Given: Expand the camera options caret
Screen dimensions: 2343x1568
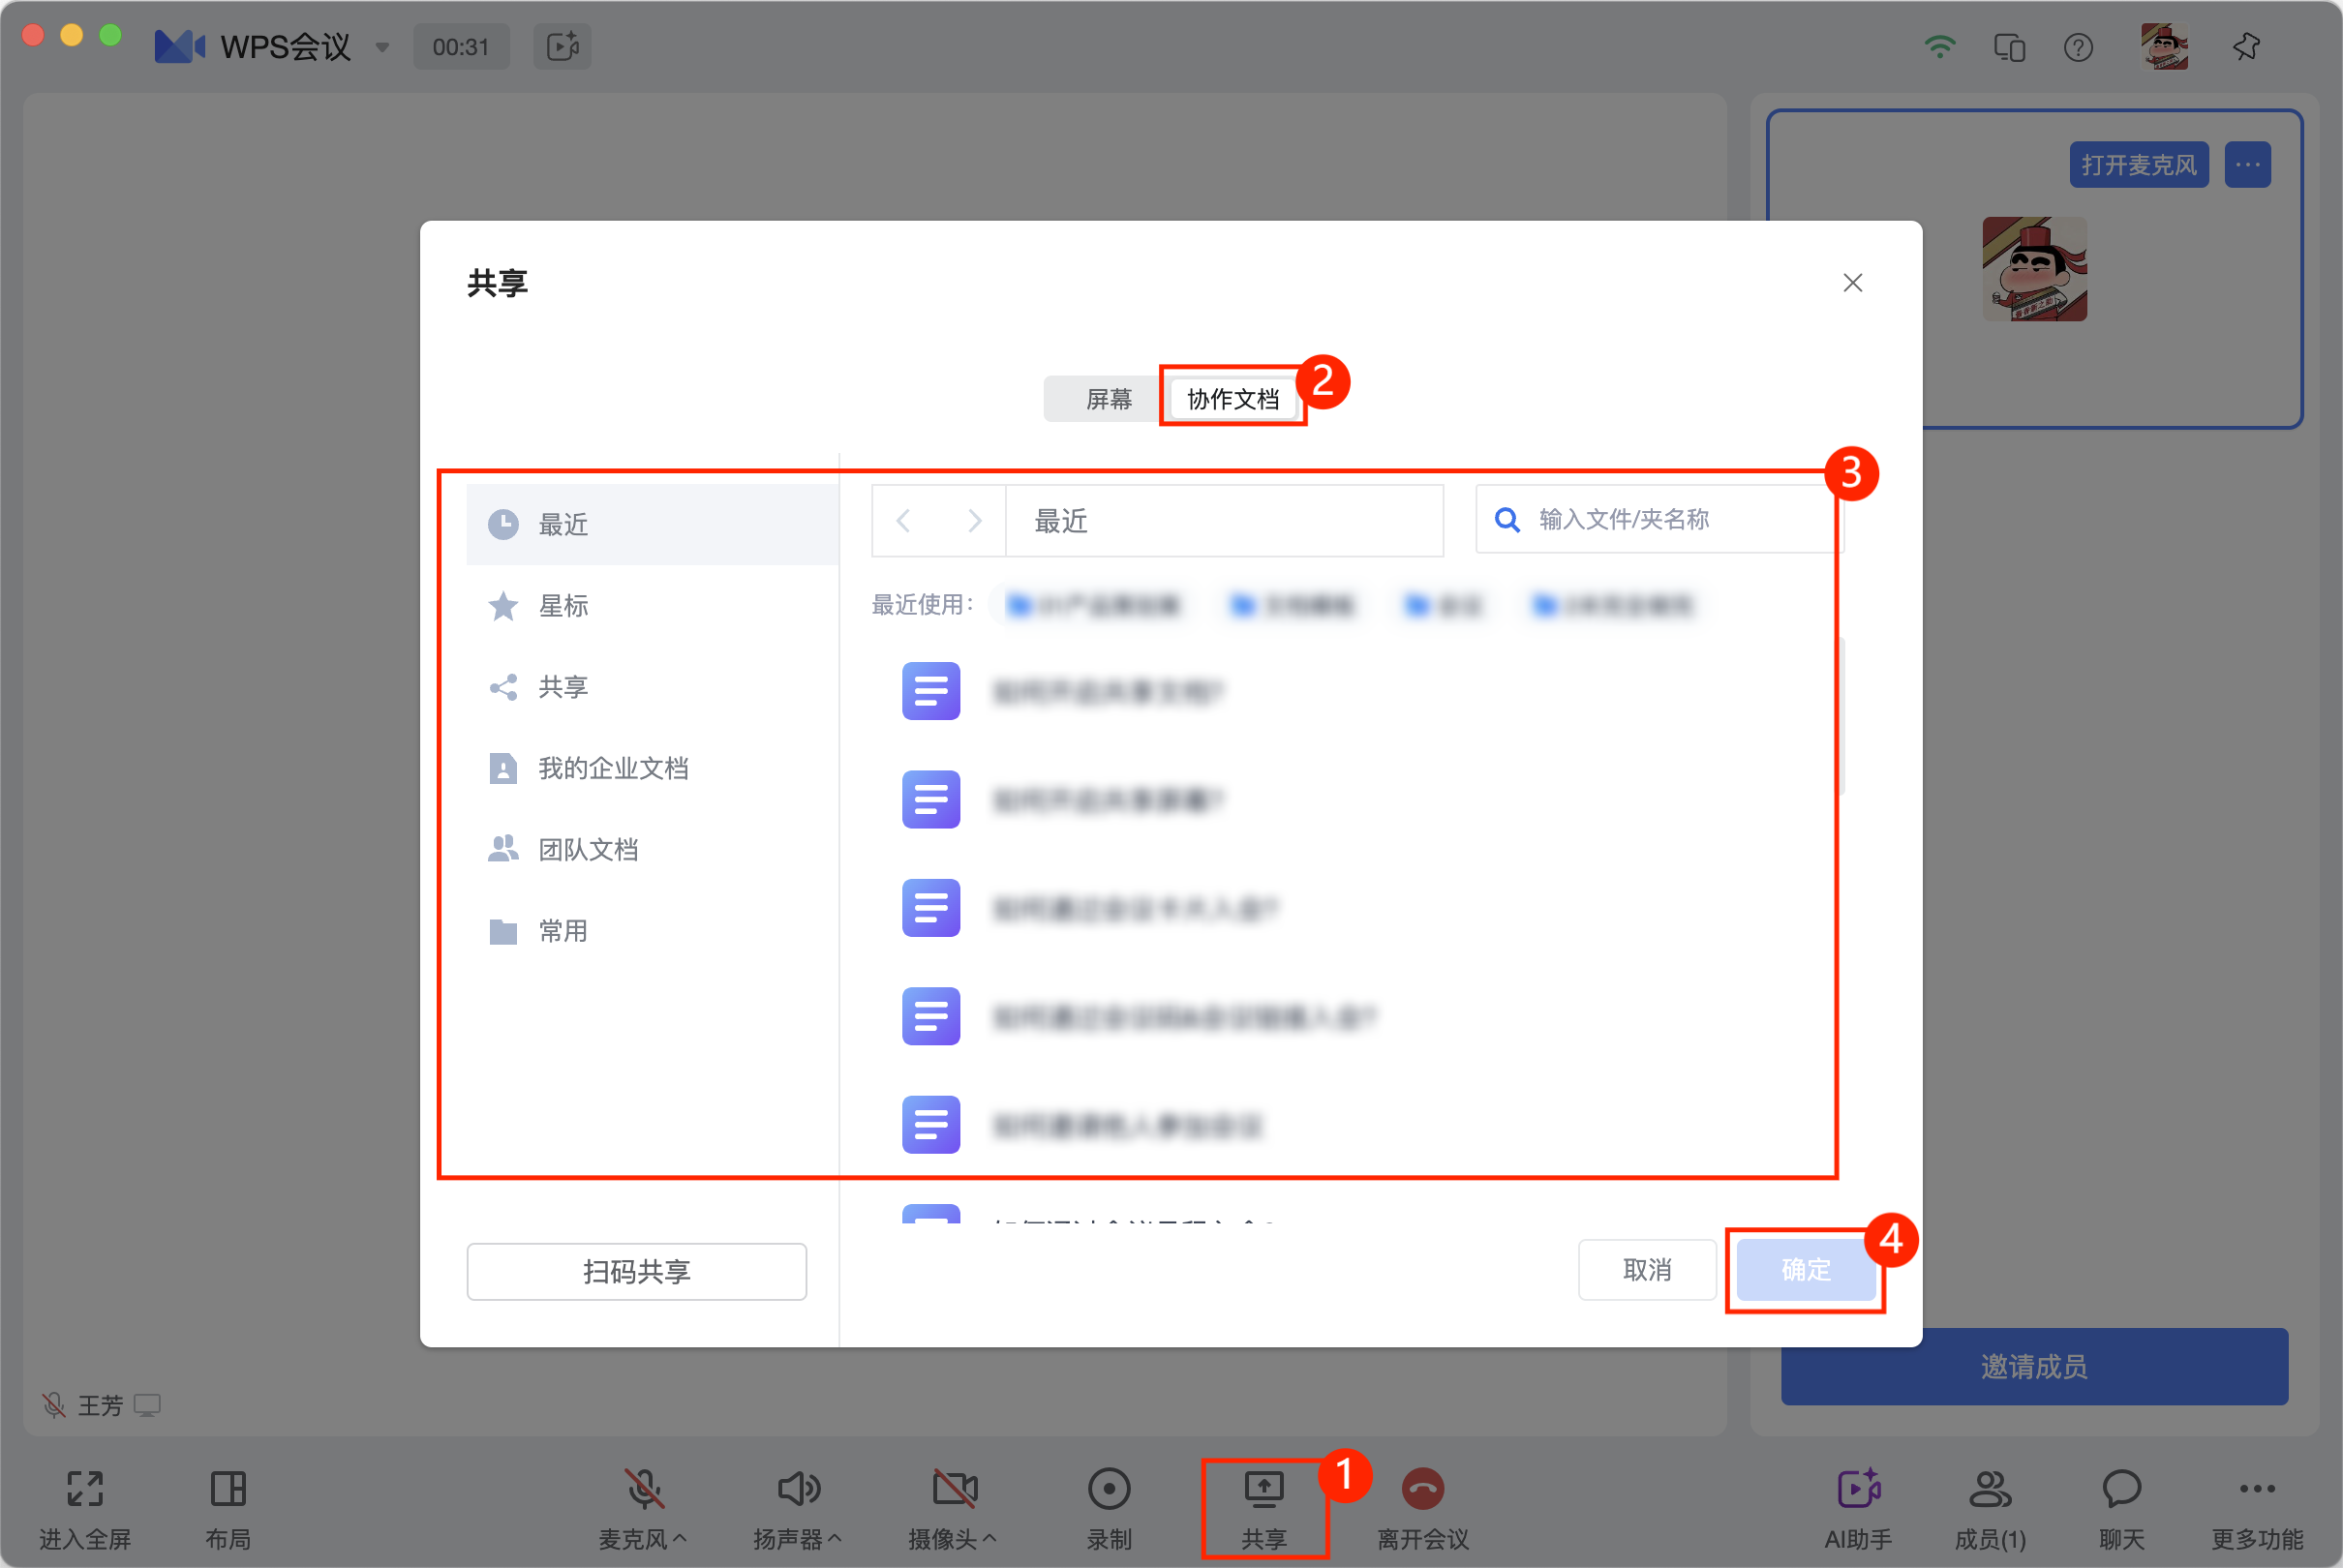Looking at the screenshot, I should (x=990, y=1539).
